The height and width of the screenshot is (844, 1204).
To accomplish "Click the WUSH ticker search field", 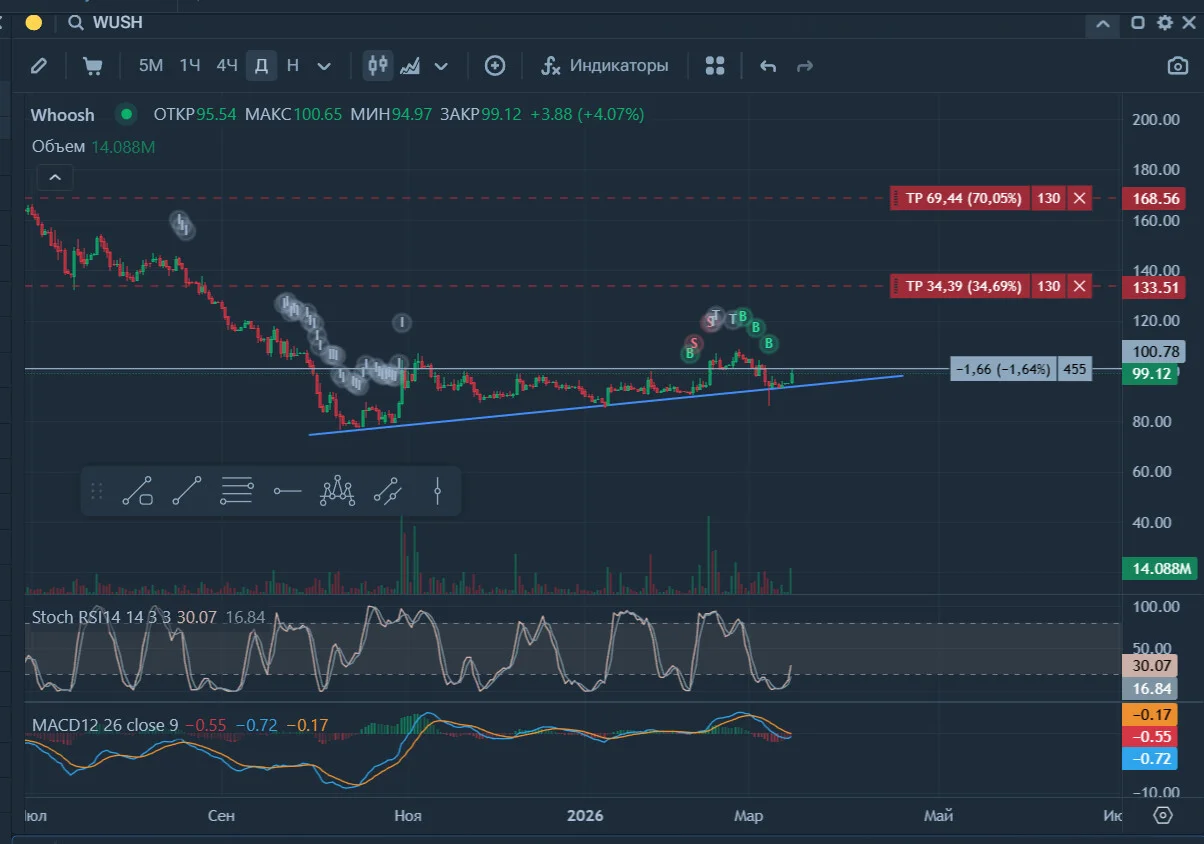I will (x=118, y=23).
